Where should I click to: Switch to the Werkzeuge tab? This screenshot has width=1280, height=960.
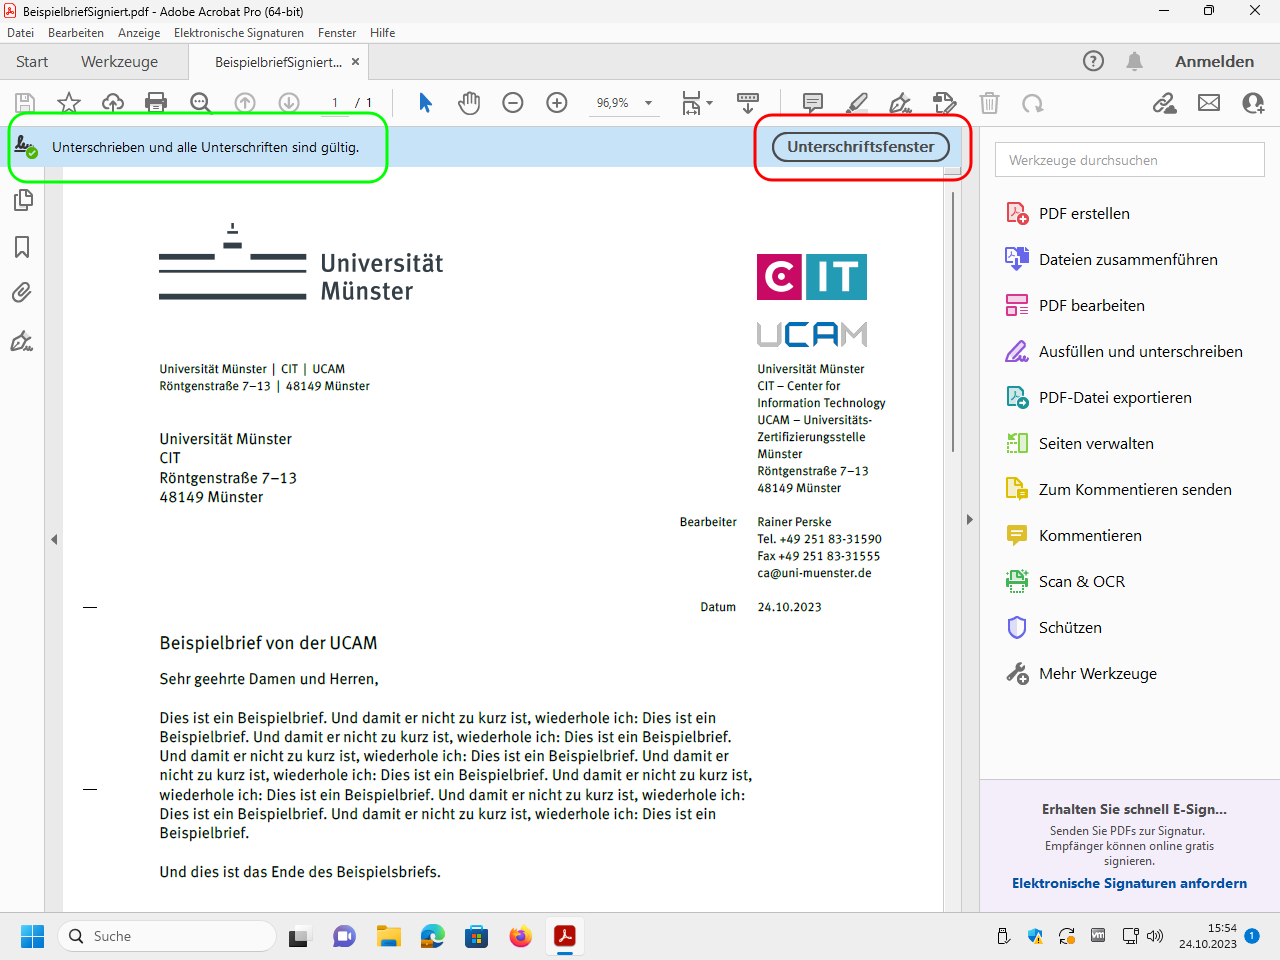(x=119, y=62)
